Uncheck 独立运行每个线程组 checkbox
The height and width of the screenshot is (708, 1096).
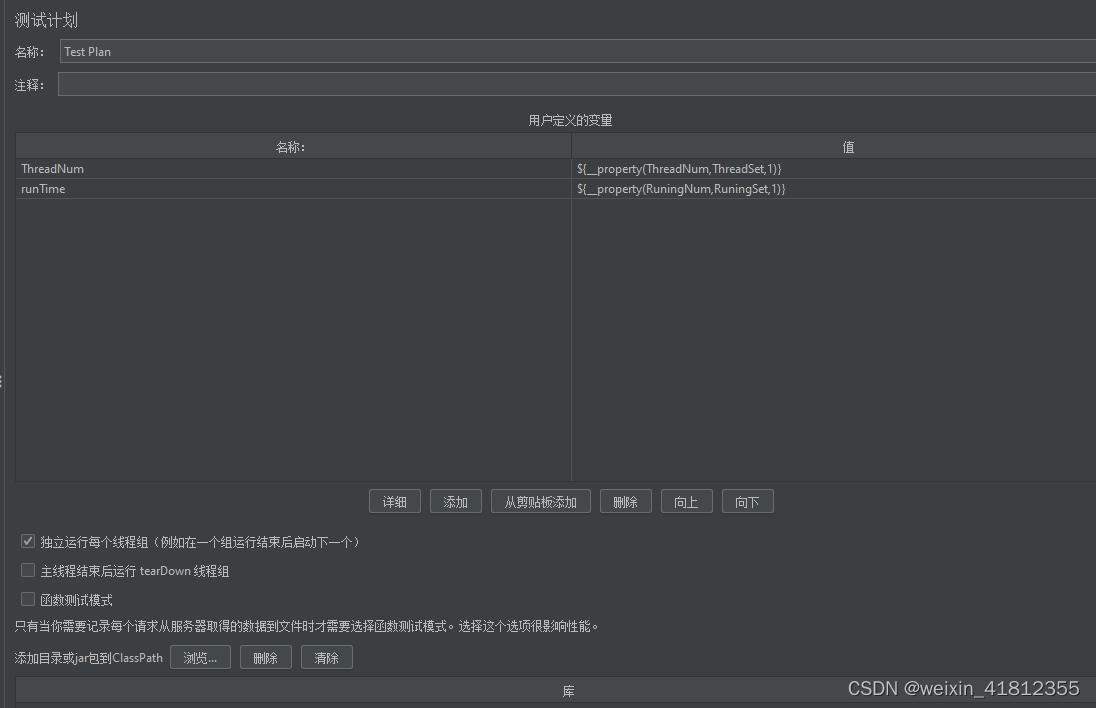coord(28,541)
